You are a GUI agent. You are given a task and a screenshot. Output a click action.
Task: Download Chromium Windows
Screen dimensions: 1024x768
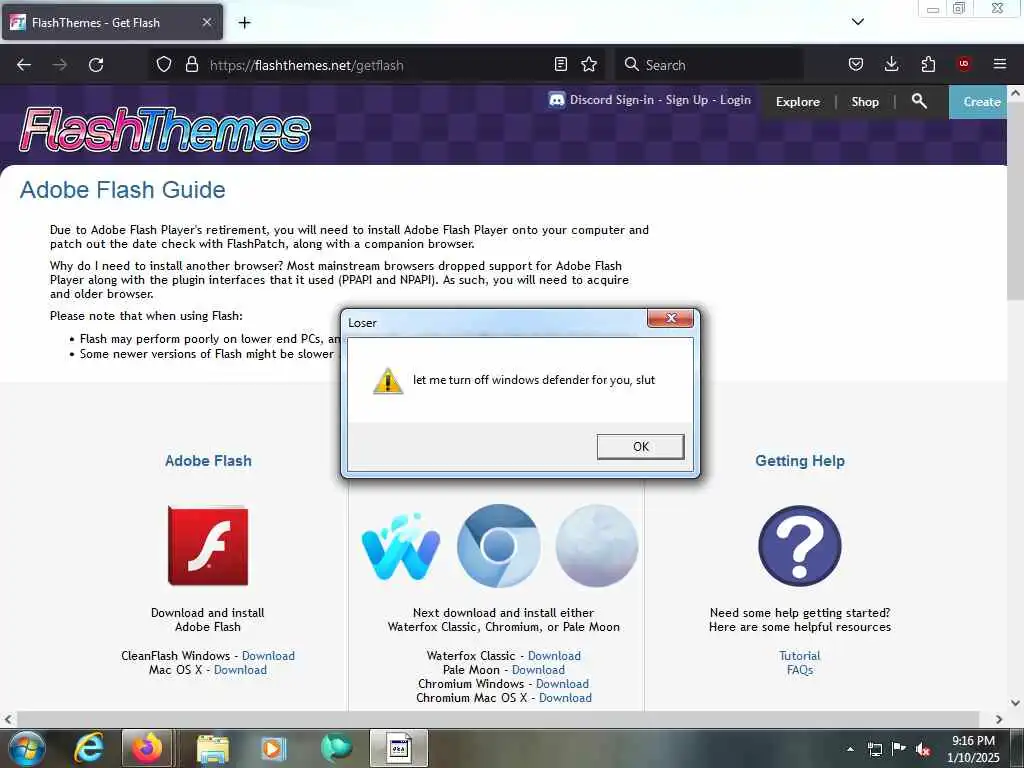click(562, 684)
